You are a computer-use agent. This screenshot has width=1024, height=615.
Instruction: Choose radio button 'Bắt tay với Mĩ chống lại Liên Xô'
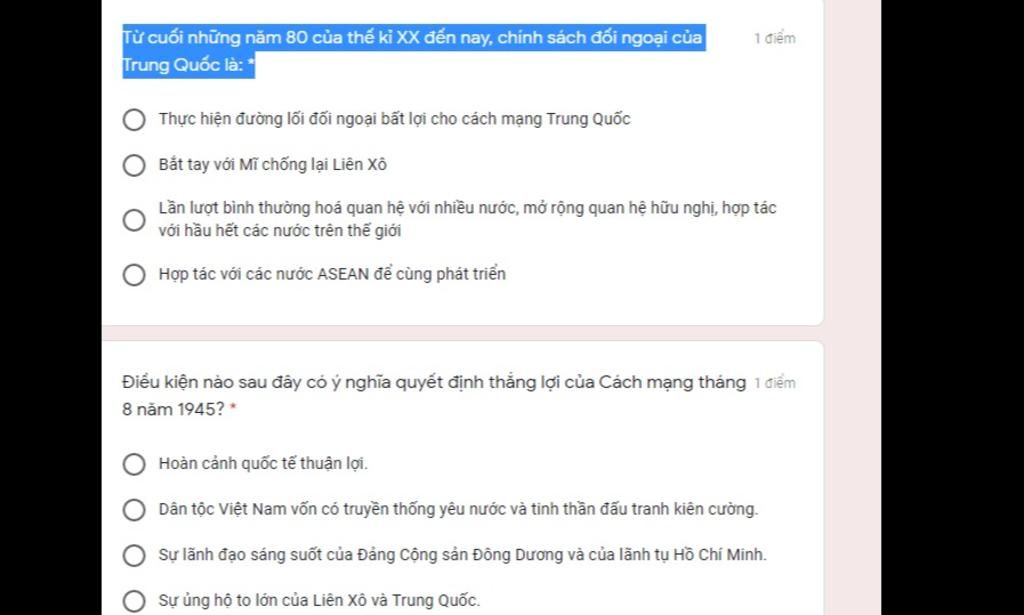[134, 165]
